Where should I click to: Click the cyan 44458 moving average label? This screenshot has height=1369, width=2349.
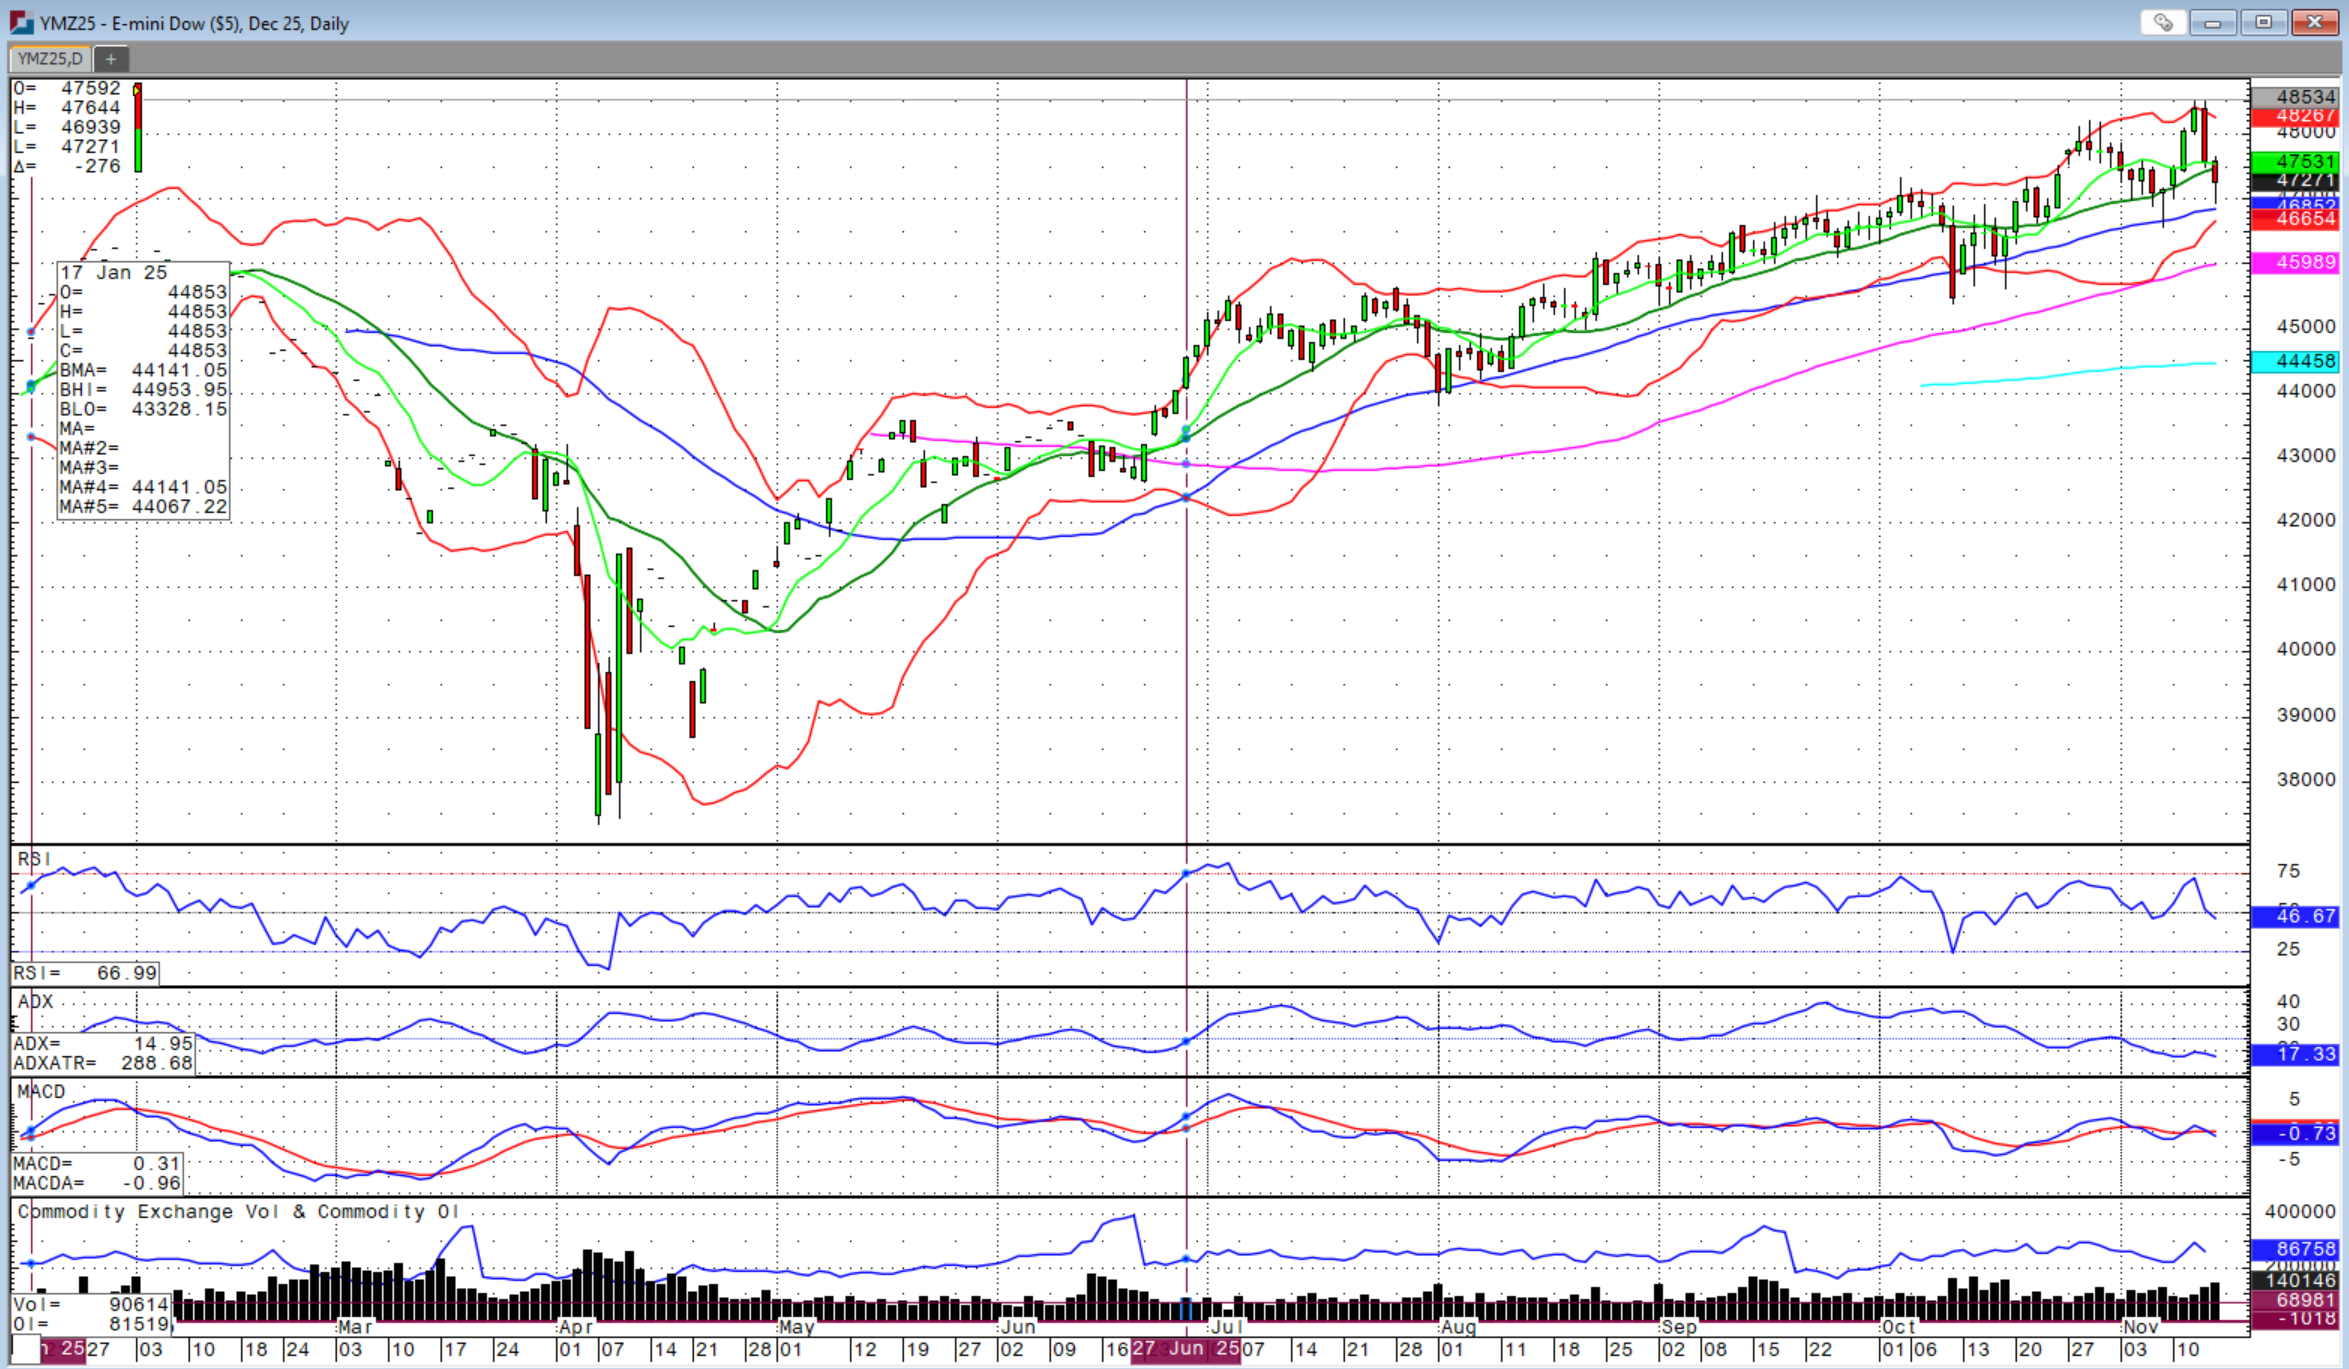pos(2295,361)
